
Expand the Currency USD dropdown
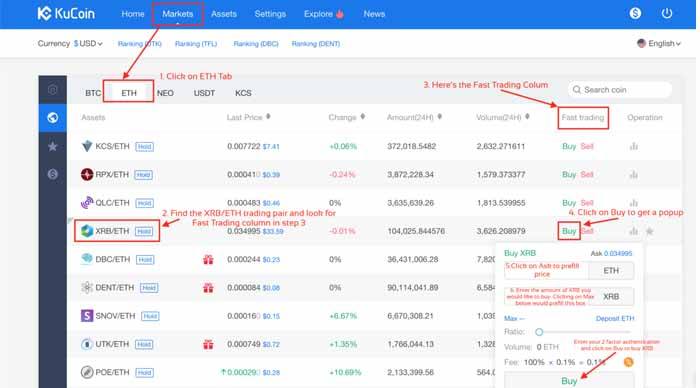point(88,43)
